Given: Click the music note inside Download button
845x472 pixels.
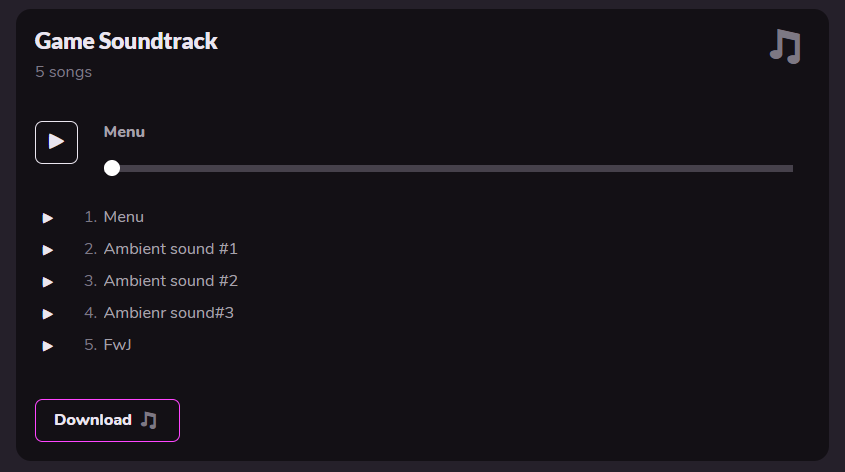Looking at the screenshot, I should point(149,420).
